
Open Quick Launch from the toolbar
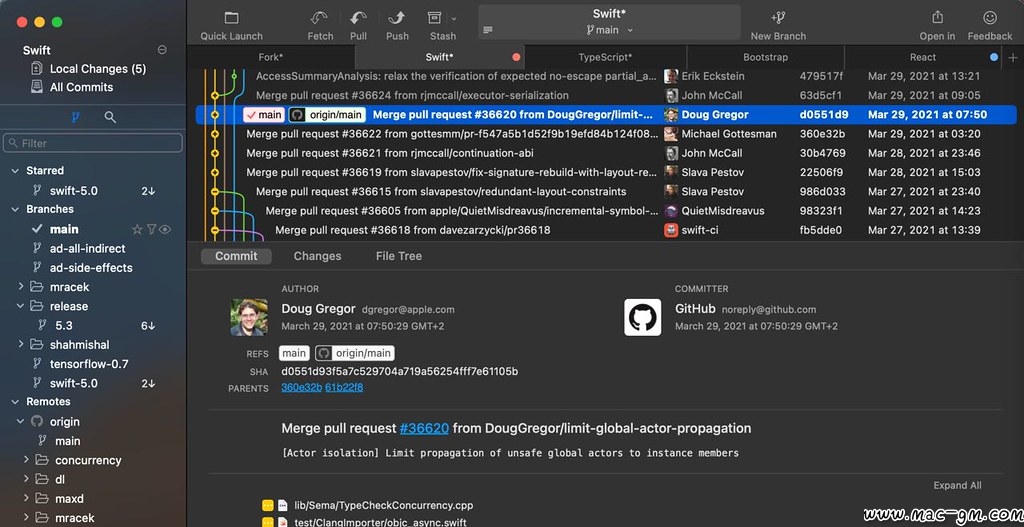[231, 25]
